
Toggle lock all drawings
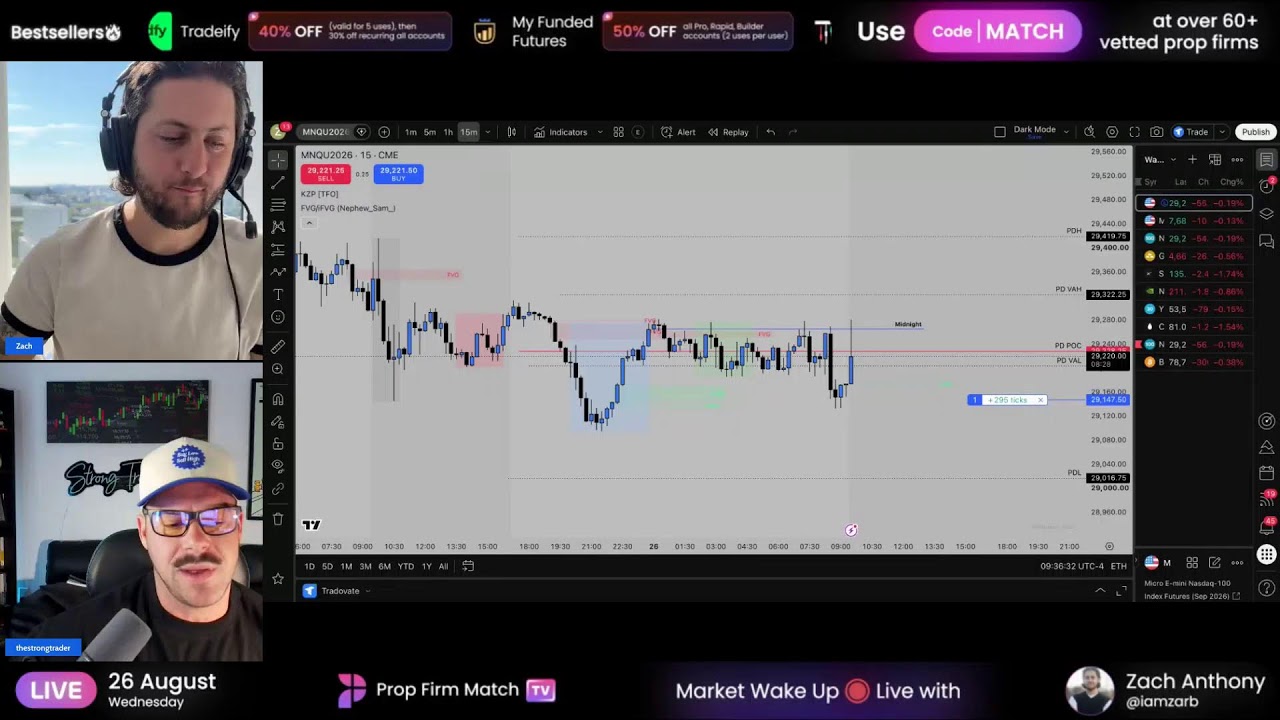[278, 444]
